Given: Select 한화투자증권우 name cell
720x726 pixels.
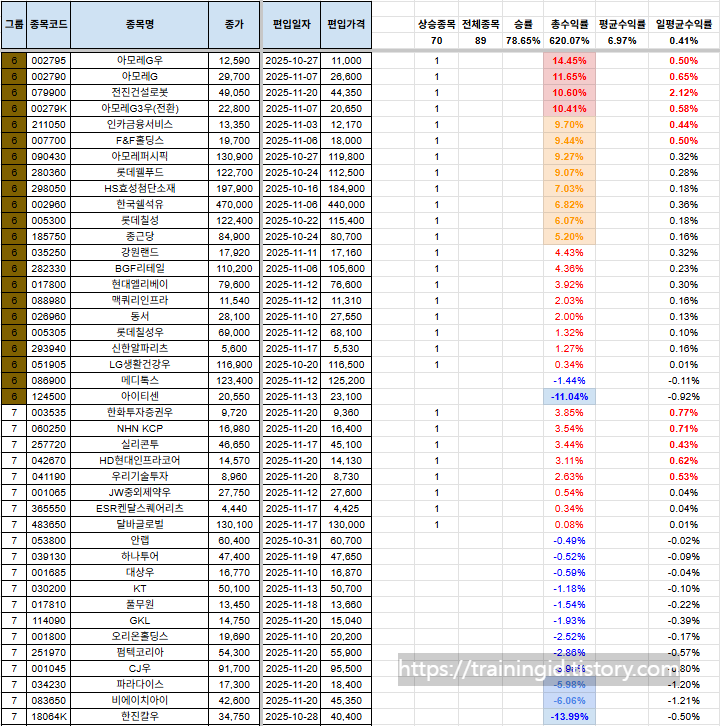Looking at the screenshot, I should tap(139, 413).
